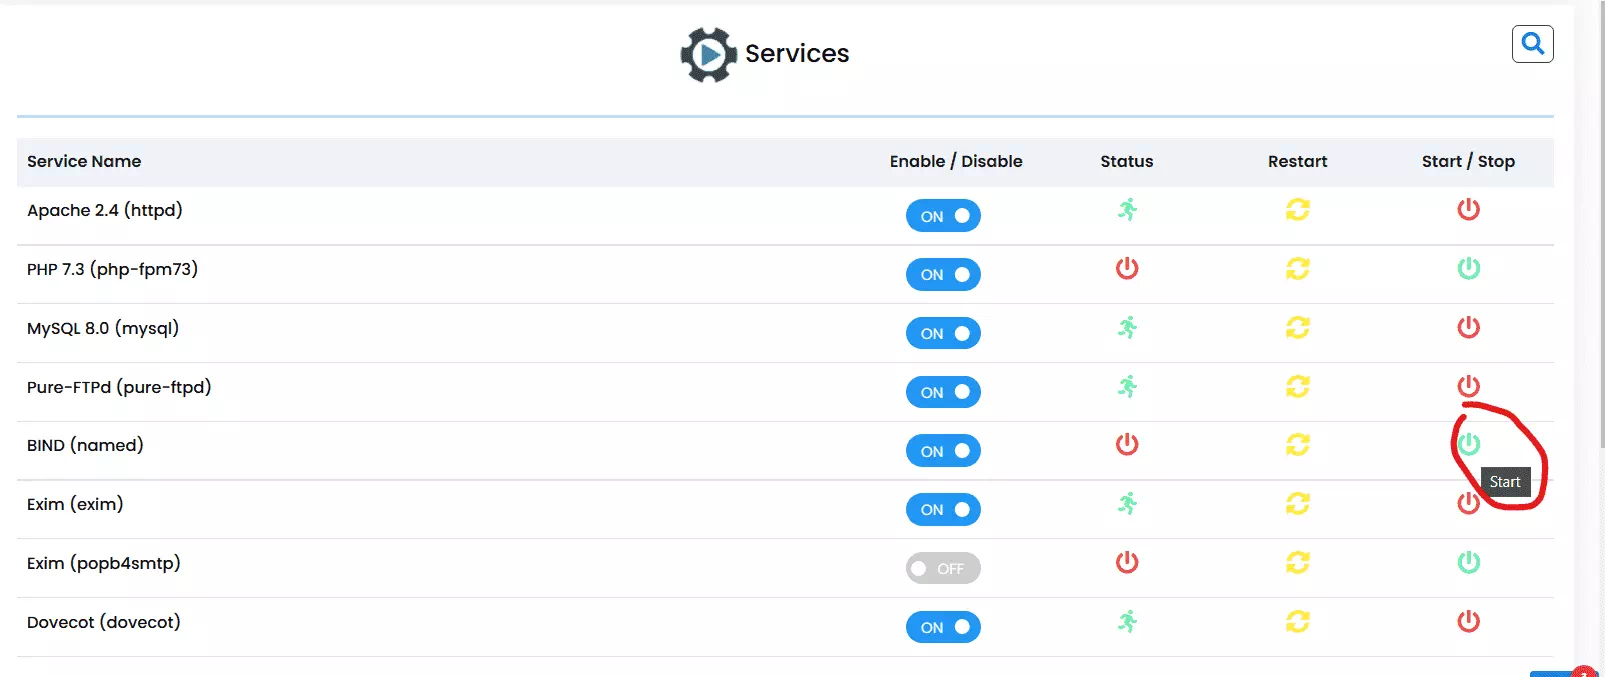Check running status icon for Dovecot
This screenshot has width=1605, height=677.
[1127, 621]
